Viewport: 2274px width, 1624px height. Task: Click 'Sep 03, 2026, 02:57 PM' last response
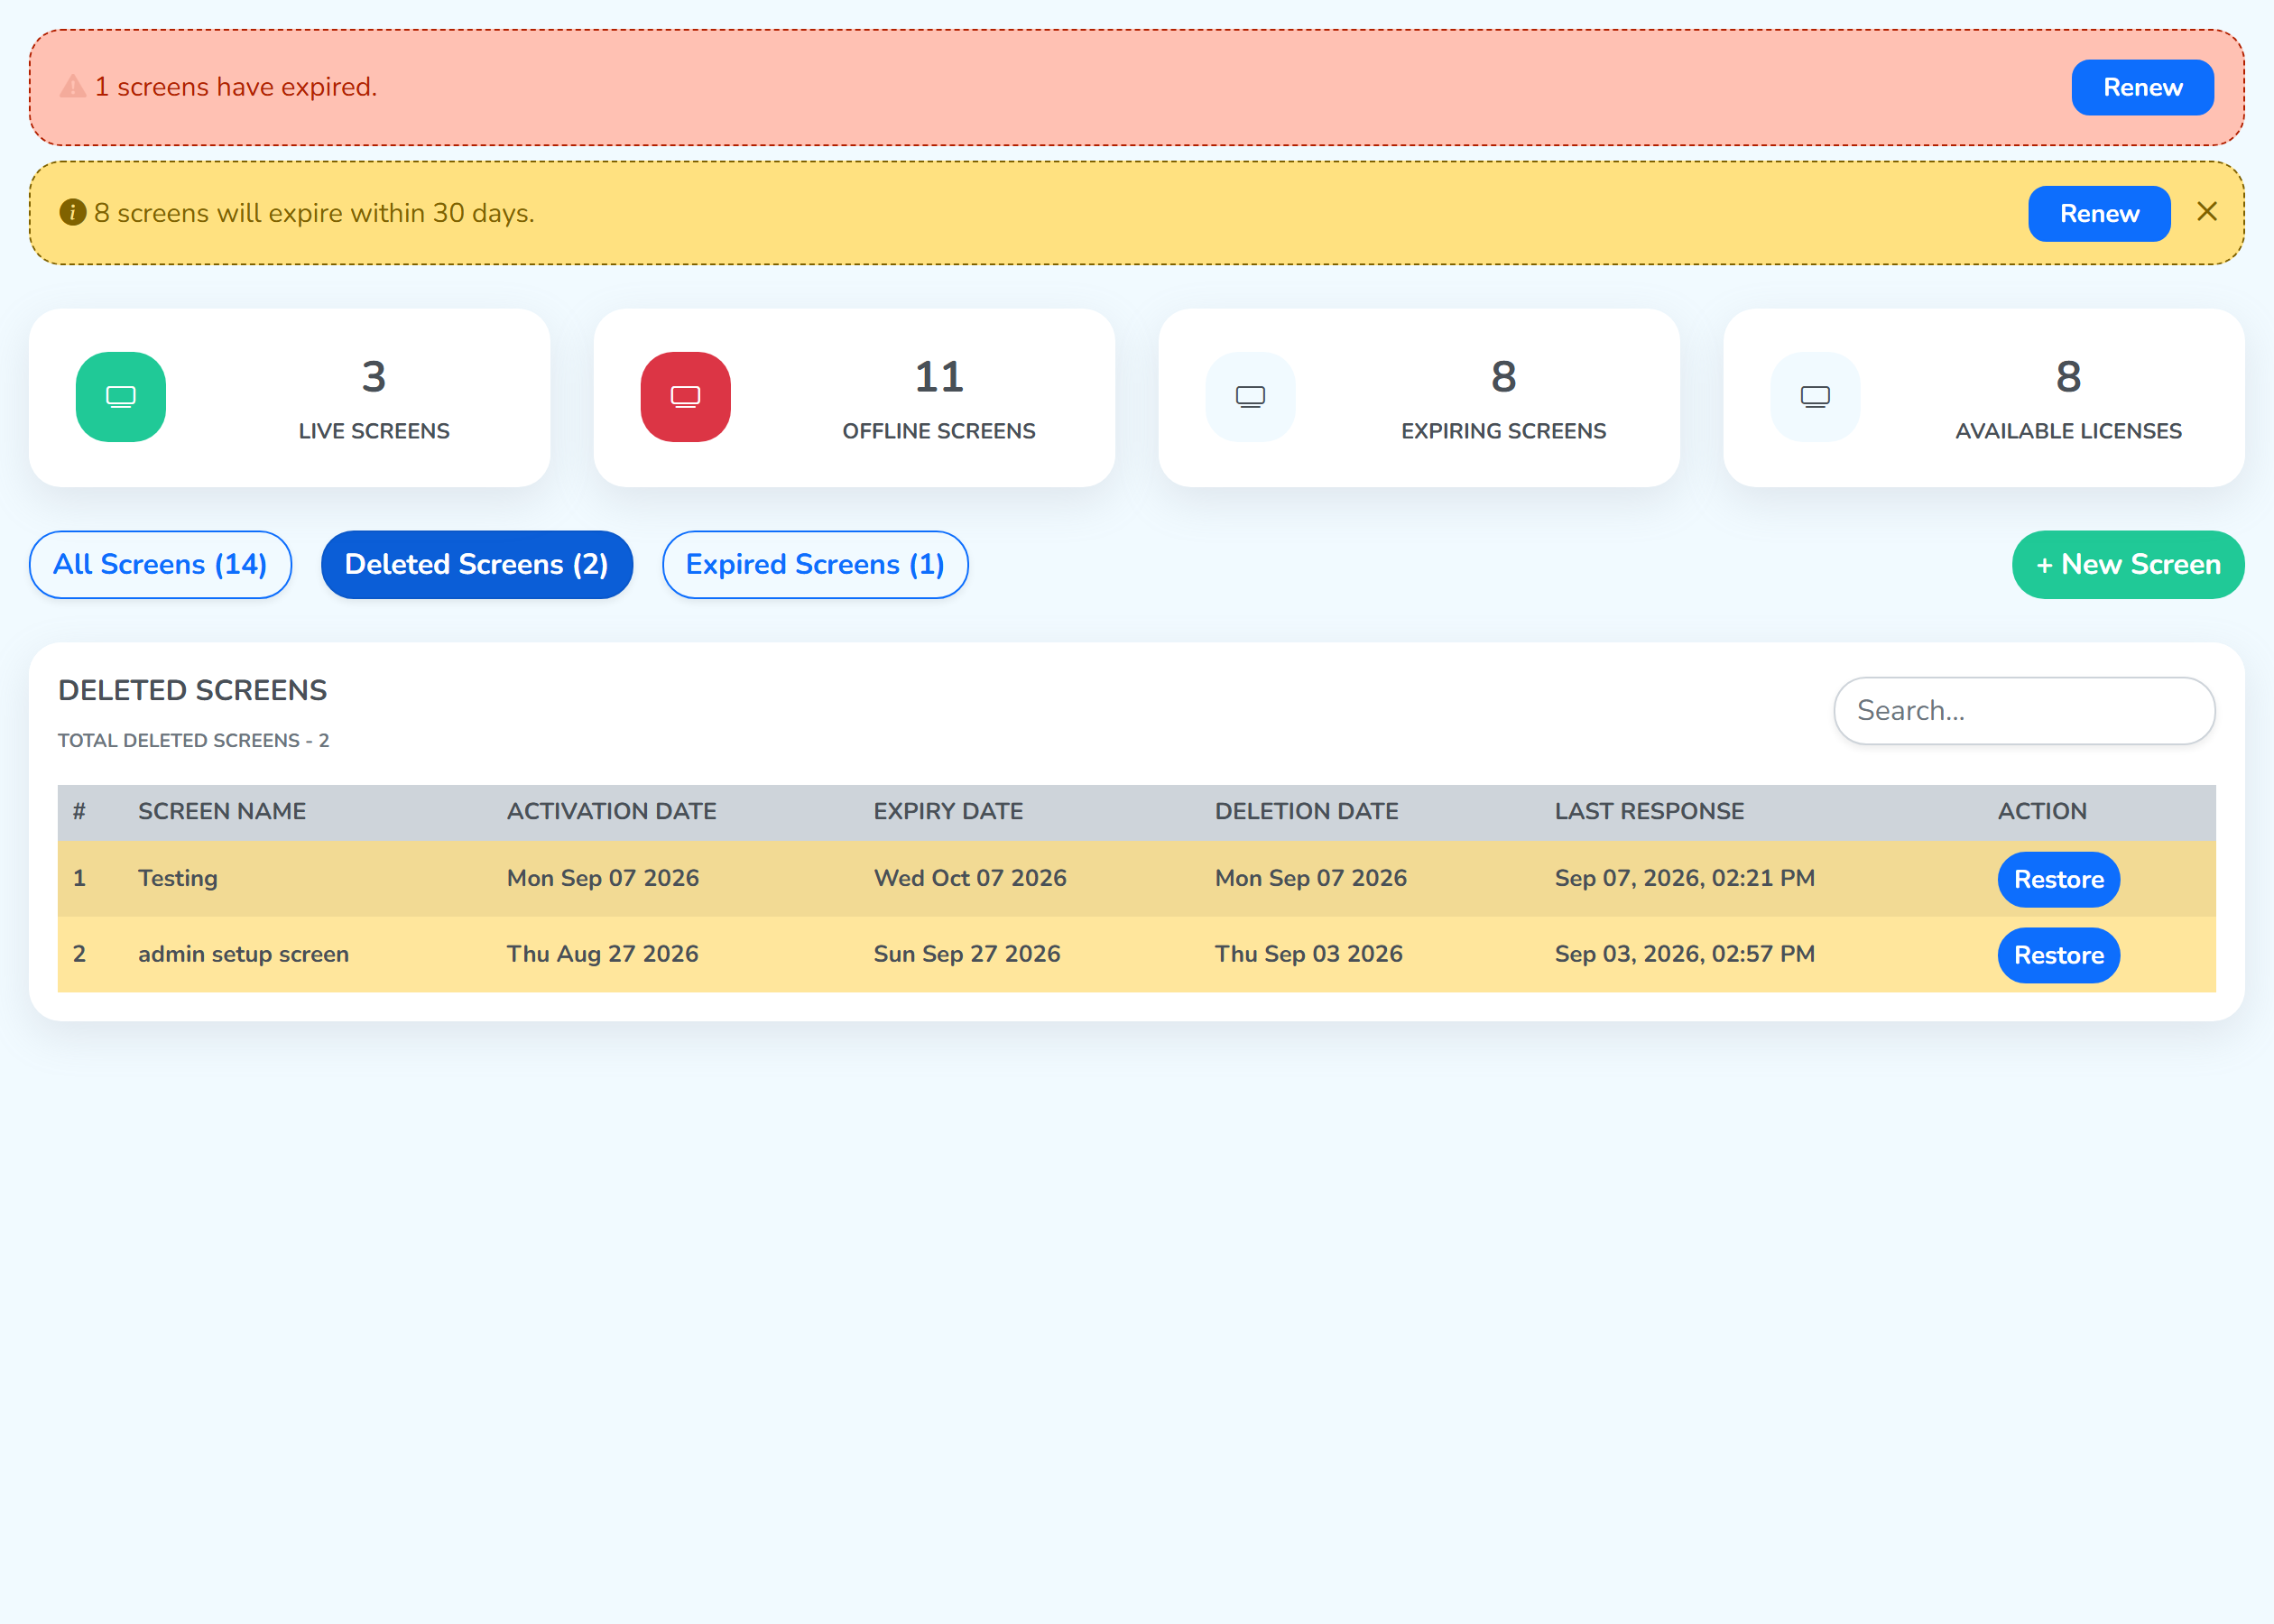pos(1685,954)
